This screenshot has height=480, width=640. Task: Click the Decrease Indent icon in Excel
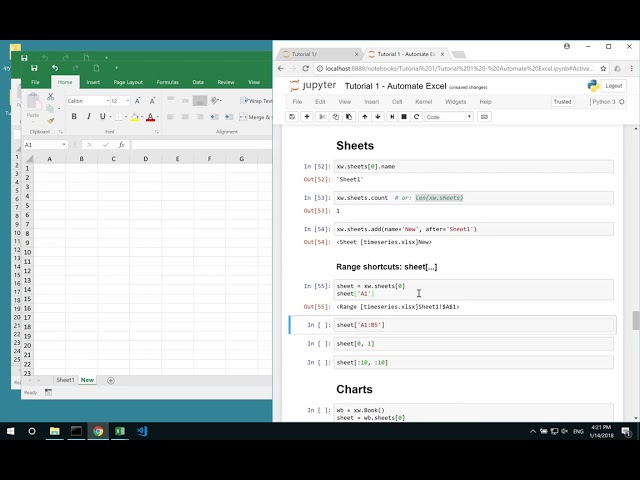214,117
